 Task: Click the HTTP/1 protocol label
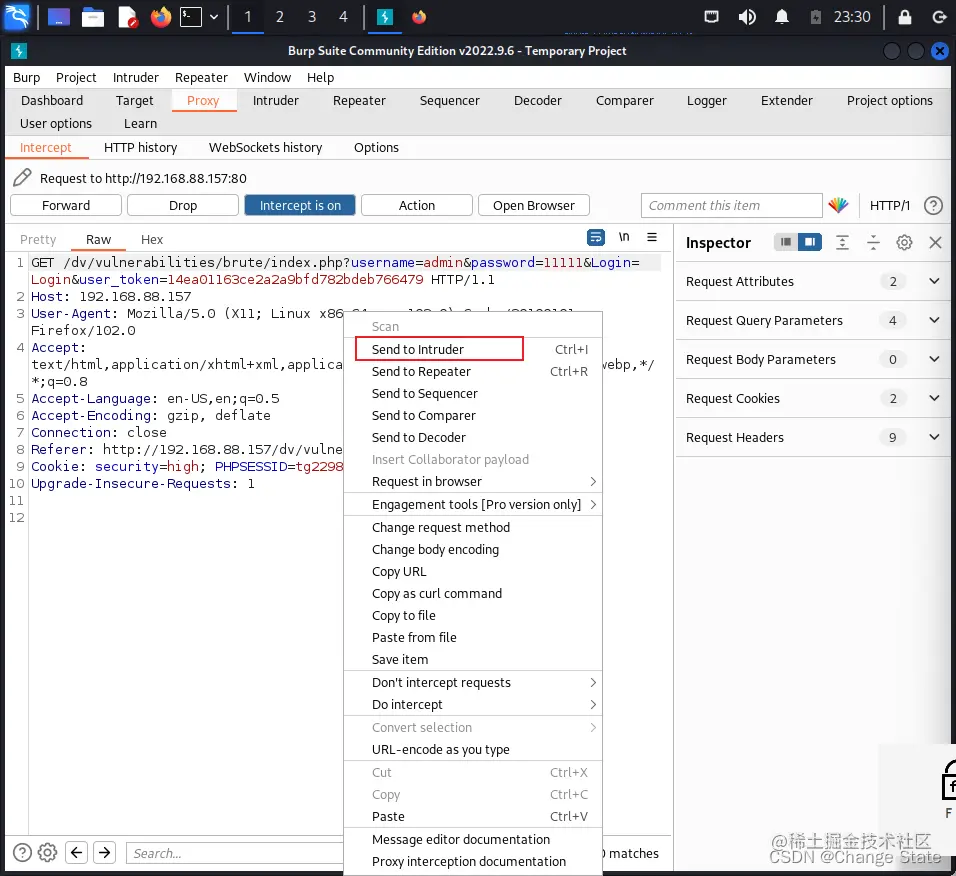tap(890, 205)
